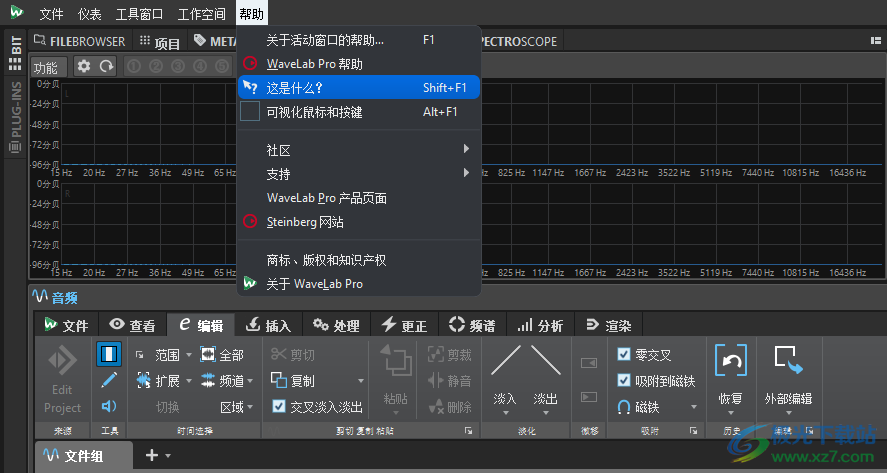Viewport: 887px width, 473px height.
Task: Open the PLUG-INS side panel tab
Action: (15, 117)
